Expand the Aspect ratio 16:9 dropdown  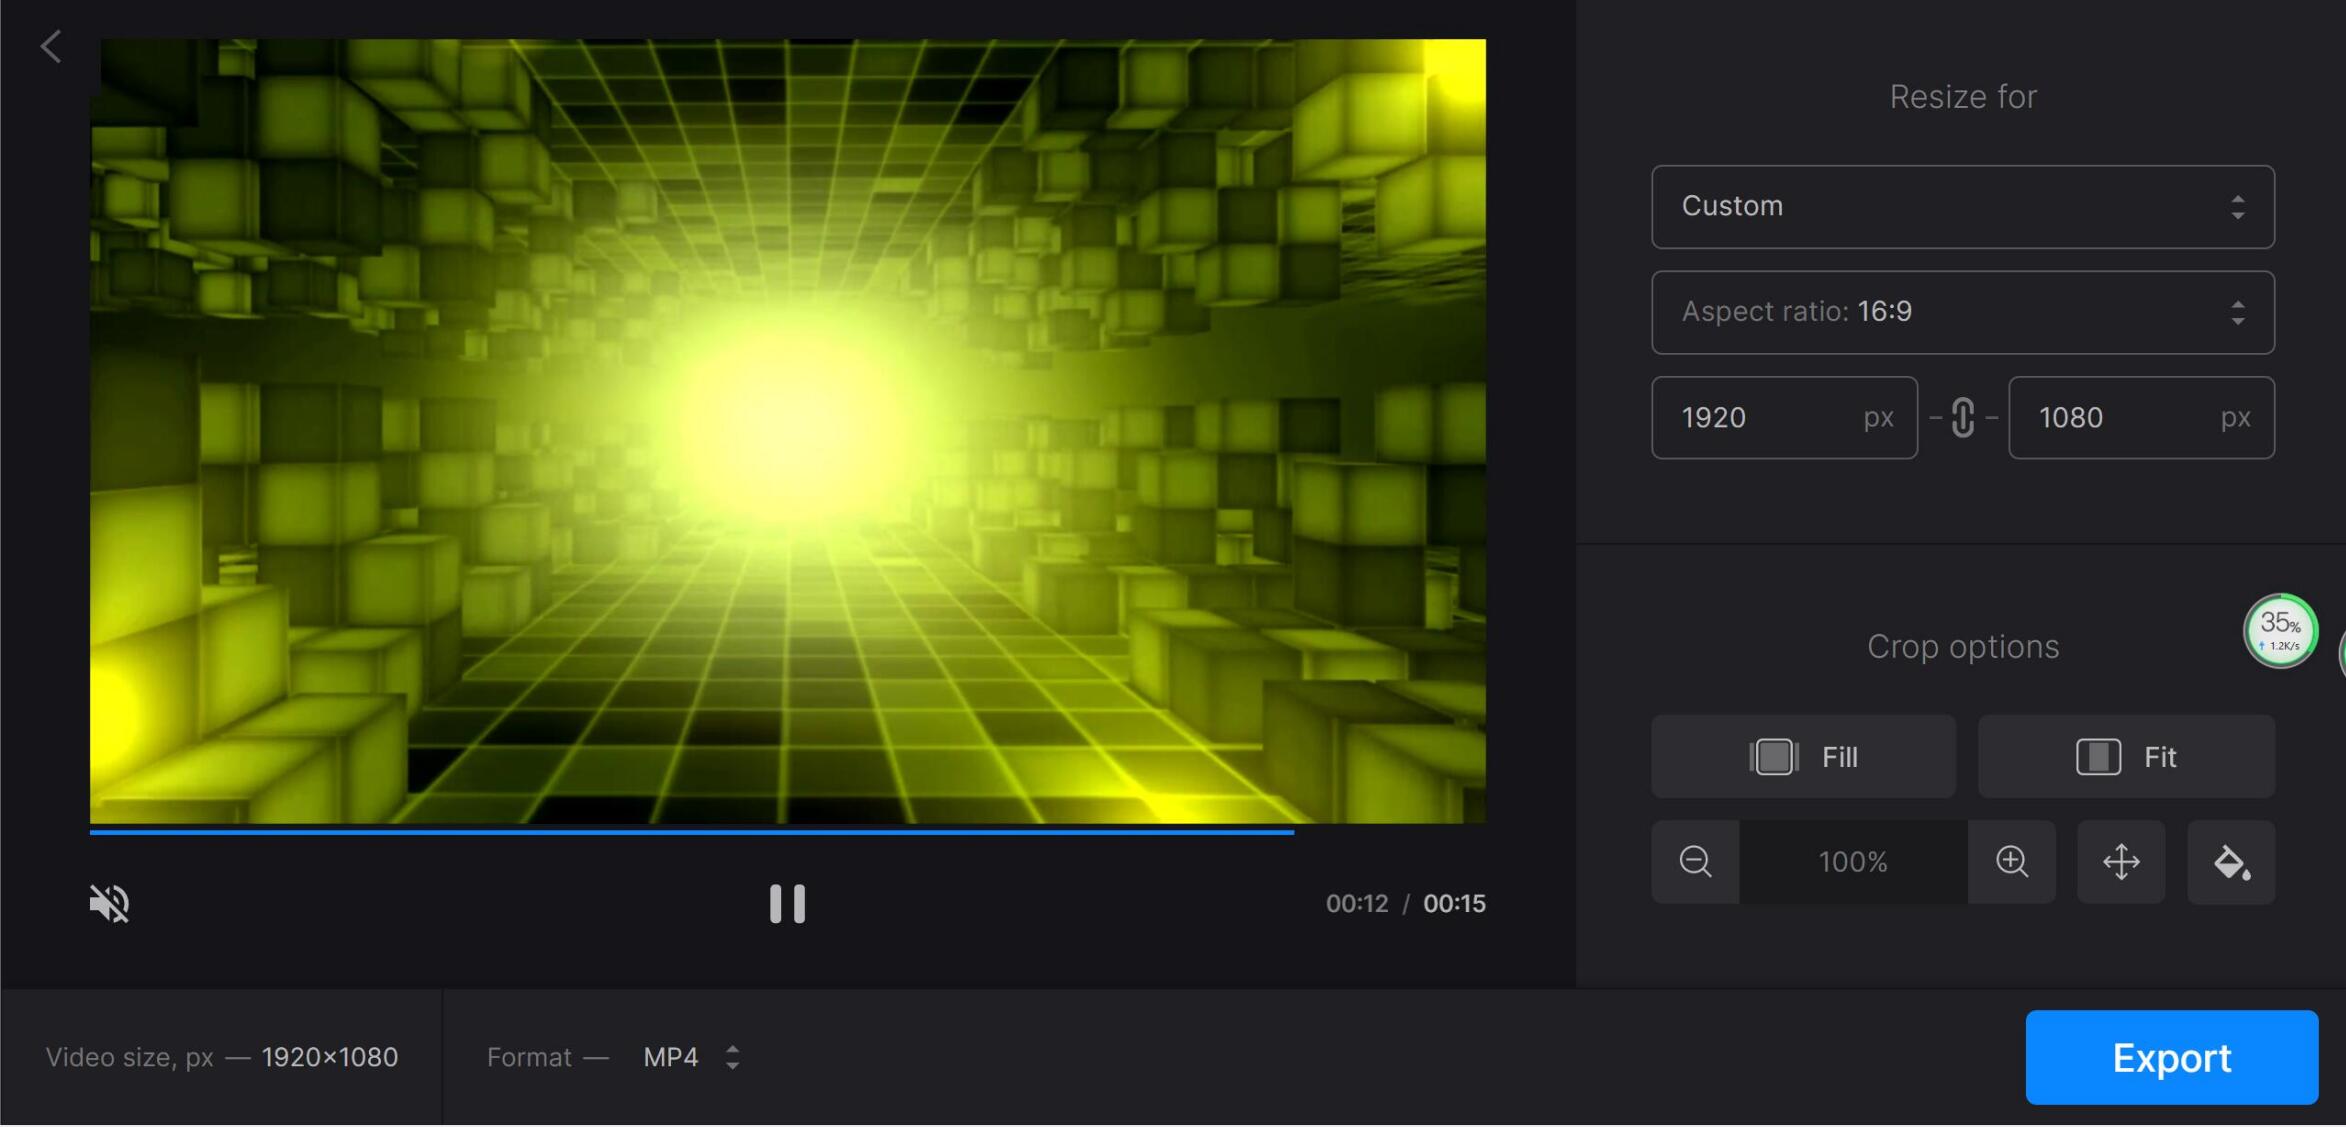(1963, 311)
